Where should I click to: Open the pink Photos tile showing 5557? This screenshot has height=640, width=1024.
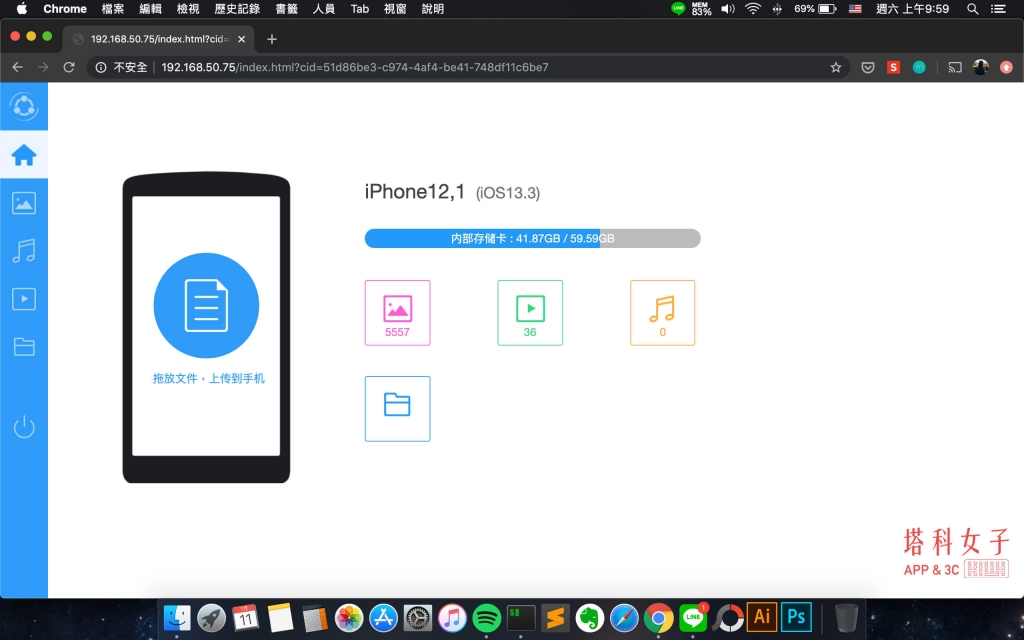click(x=397, y=312)
